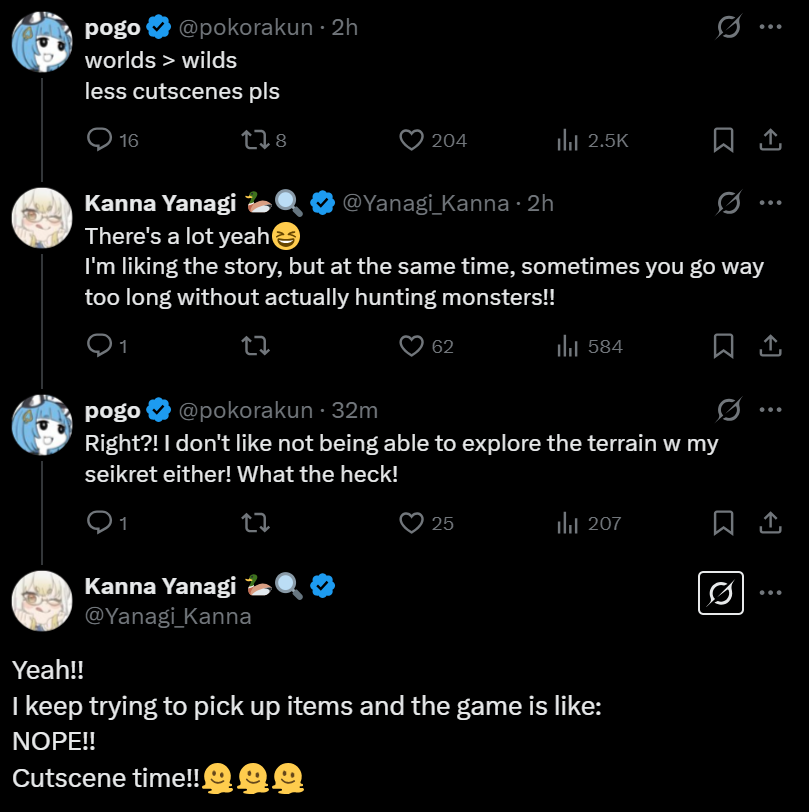Bookmark pogo's 'less cutscenes pls' post
The height and width of the screenshot is (812, 809).
723,140
